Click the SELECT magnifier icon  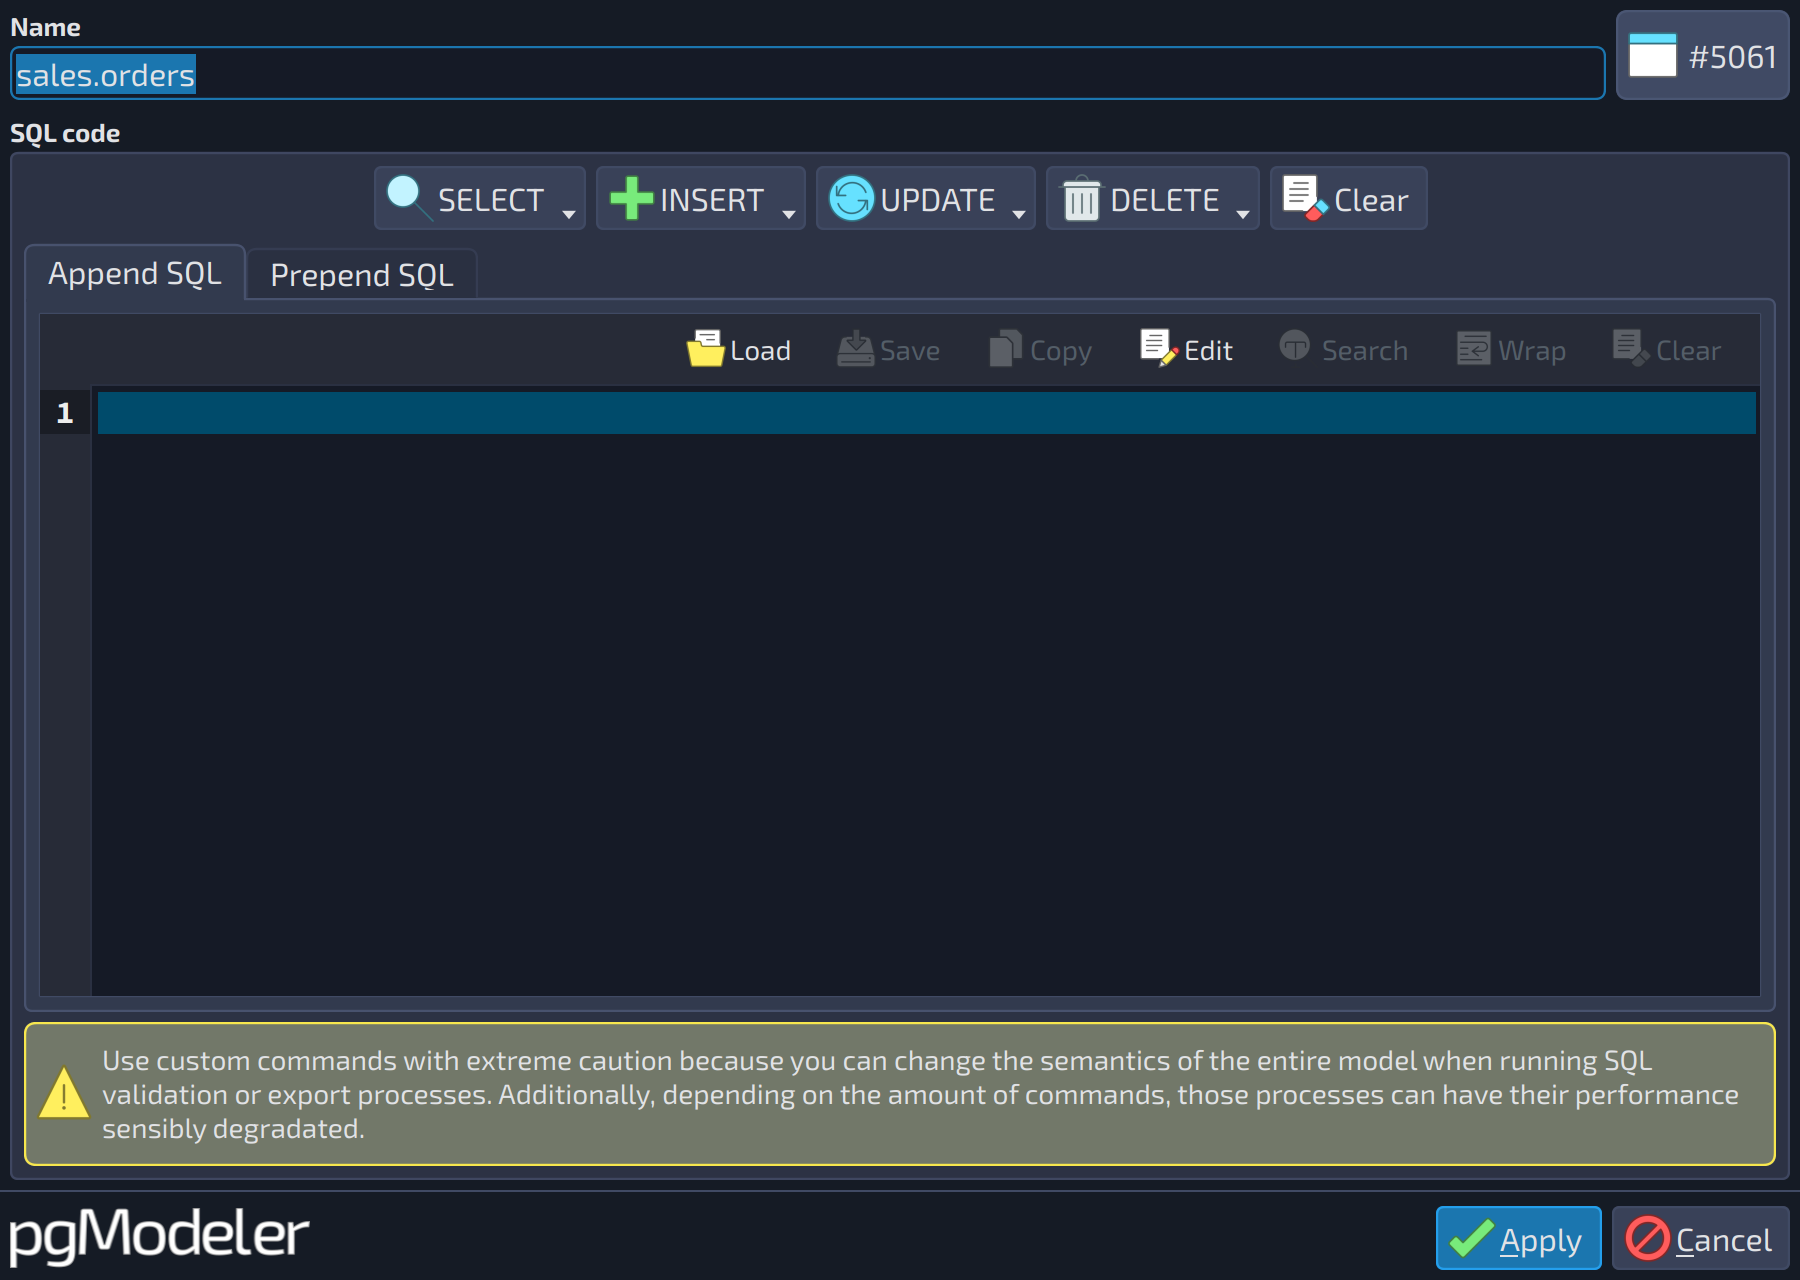[408, 197]
